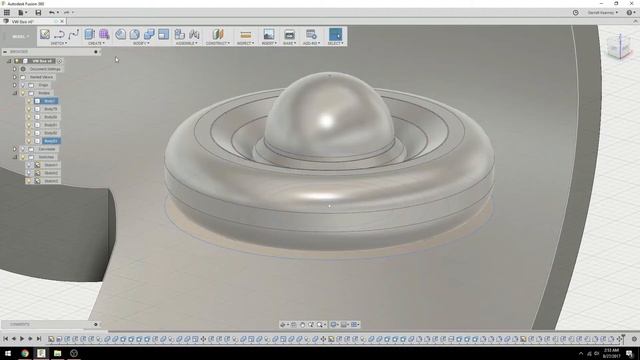Click the Create Sketch tool icon

45,34
